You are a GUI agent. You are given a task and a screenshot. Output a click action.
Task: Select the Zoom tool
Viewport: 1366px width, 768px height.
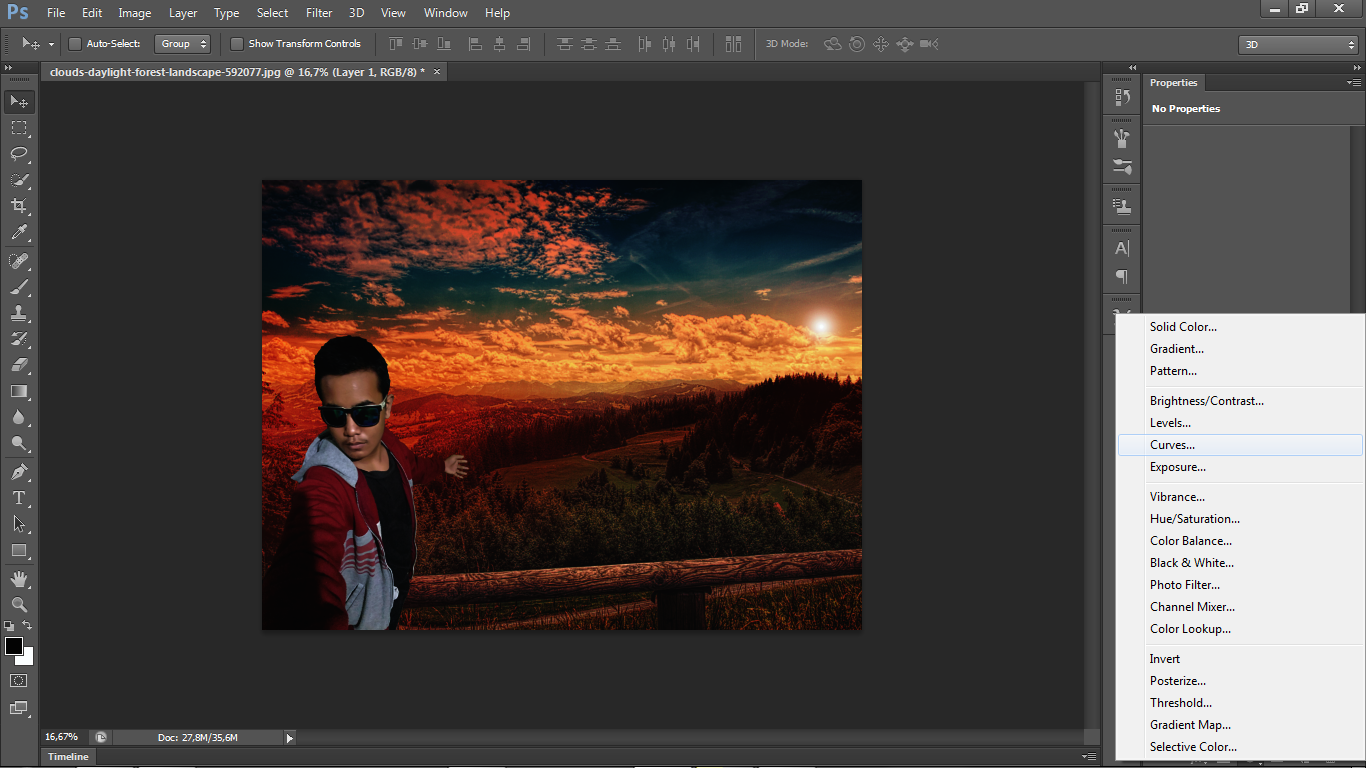(x=19, y=604)
